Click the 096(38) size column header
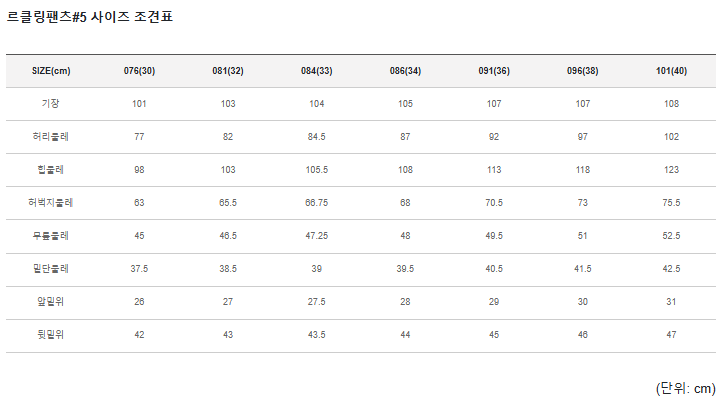This screenshot has height=400, width=721. (582, 71)
